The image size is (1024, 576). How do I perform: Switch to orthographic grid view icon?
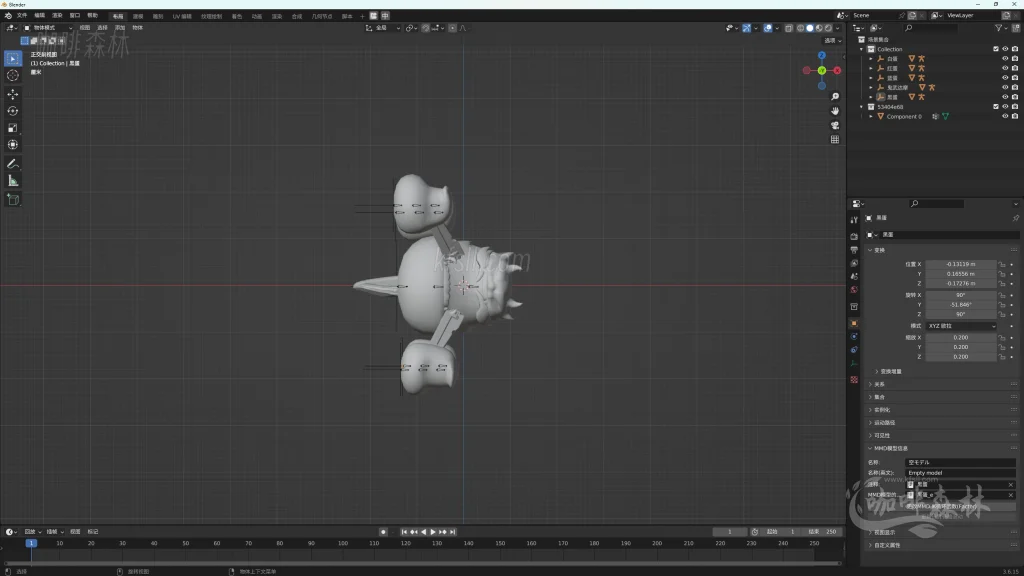tap(835, 140)
